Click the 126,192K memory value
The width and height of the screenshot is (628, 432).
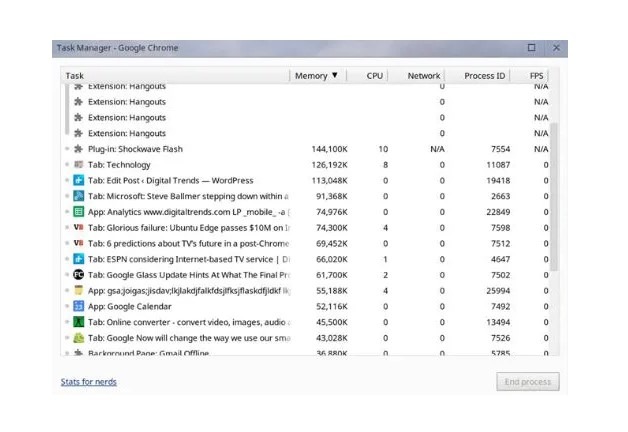329,165
